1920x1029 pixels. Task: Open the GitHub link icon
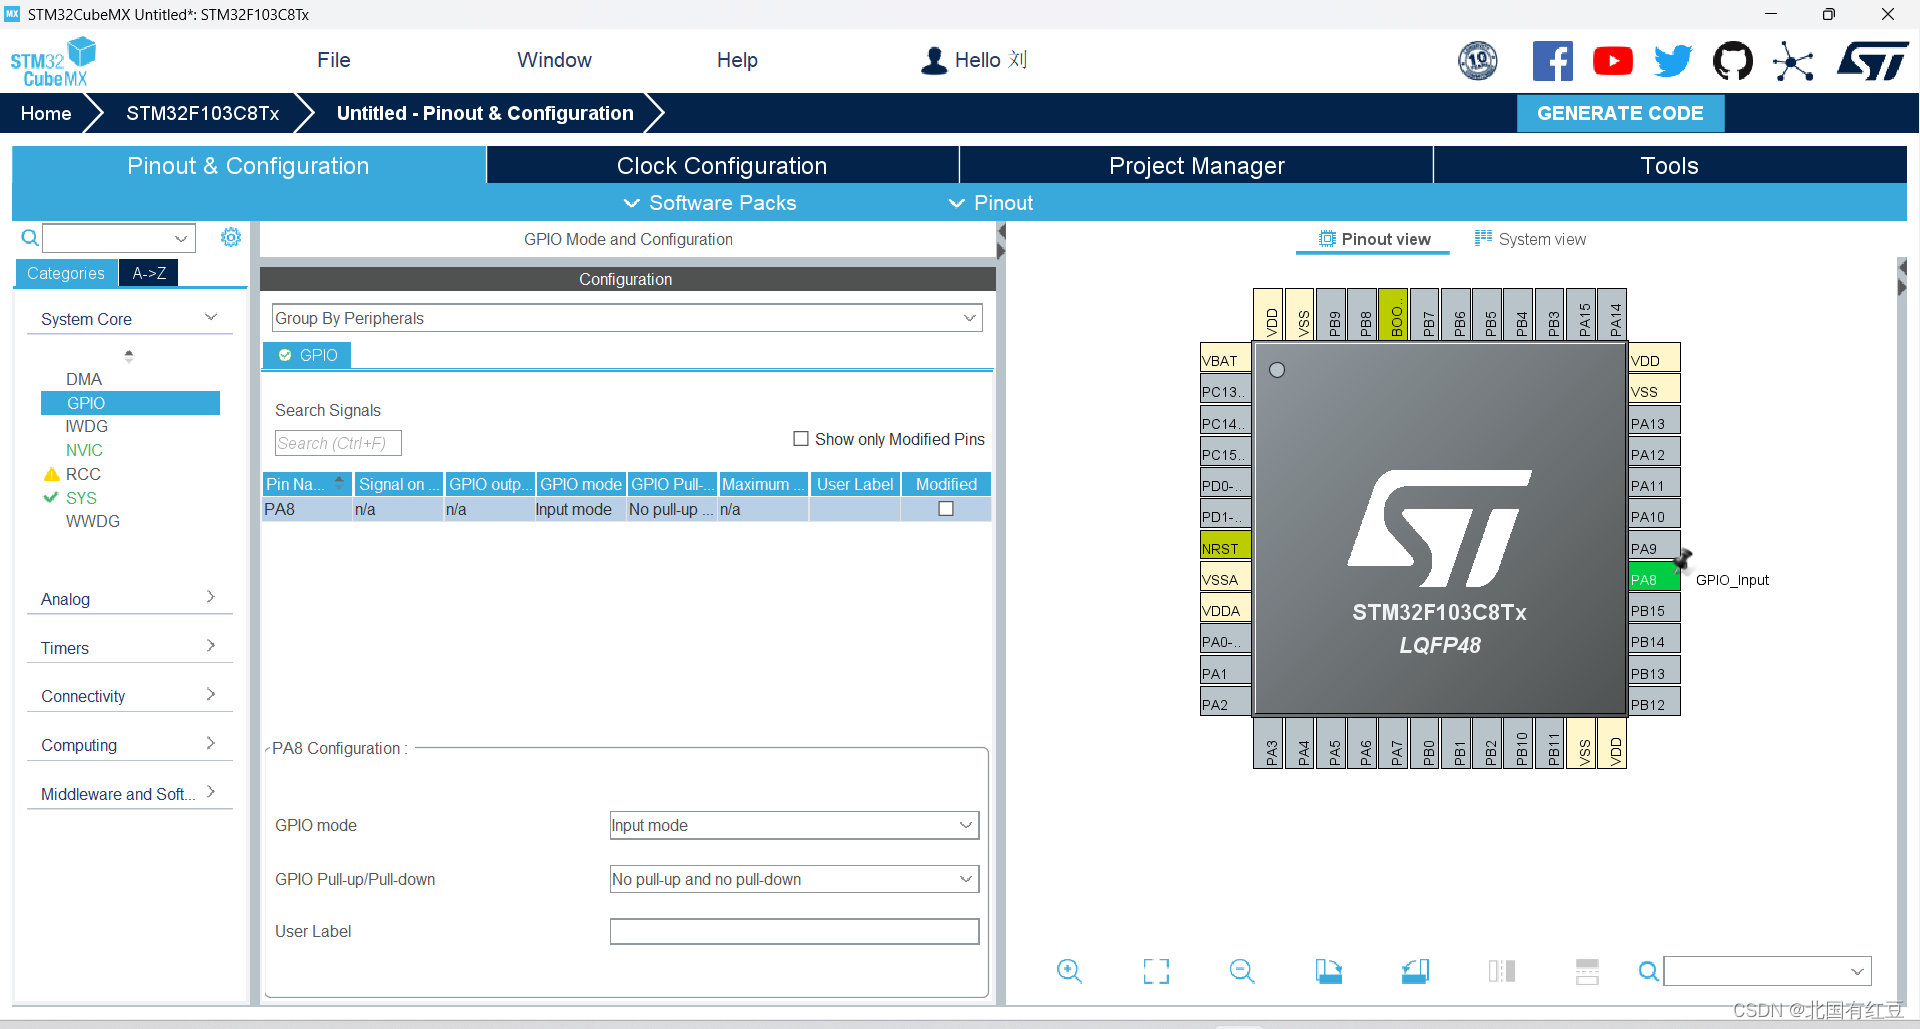1732,61
